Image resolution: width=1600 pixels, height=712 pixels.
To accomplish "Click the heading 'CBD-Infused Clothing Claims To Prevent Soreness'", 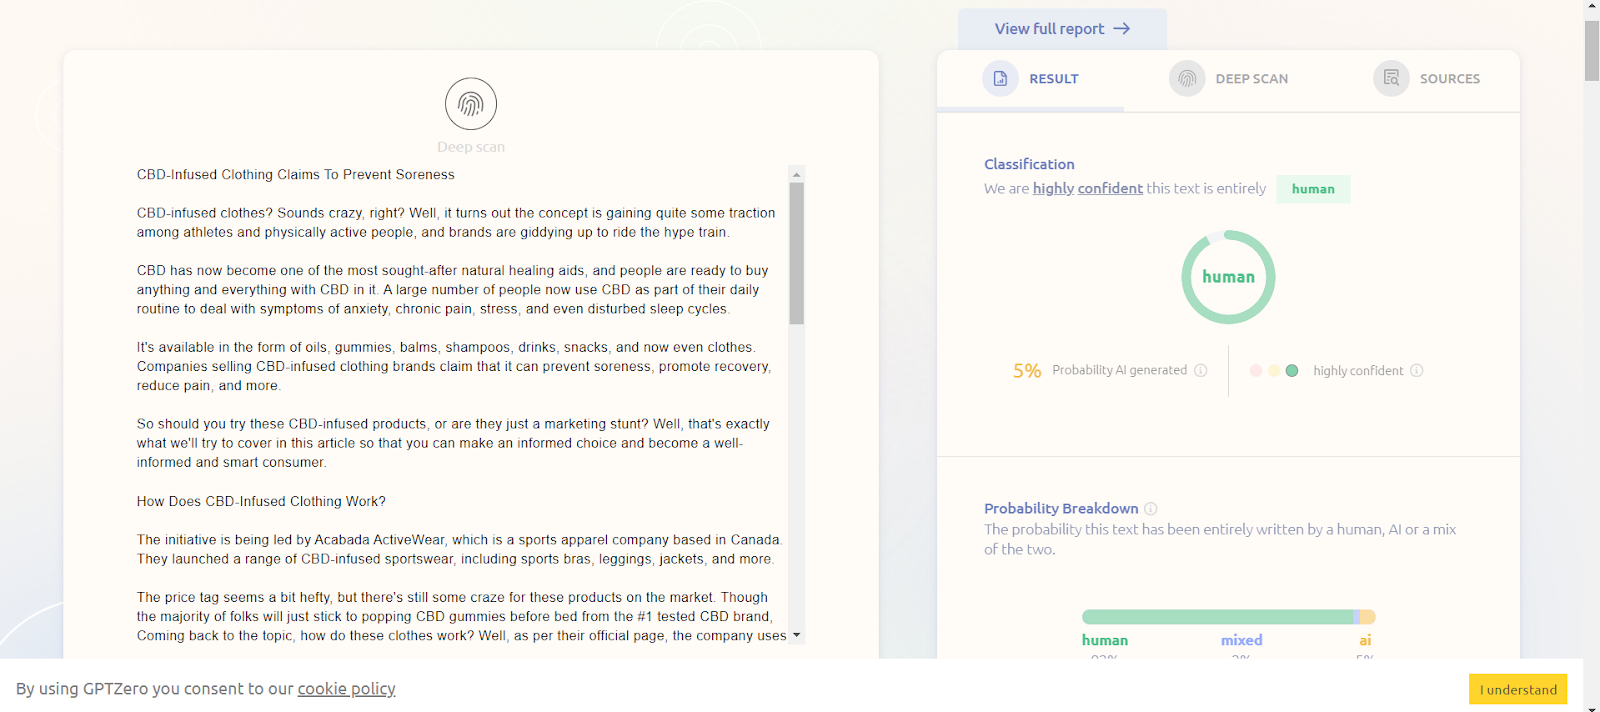I will (x=296, y=174).
